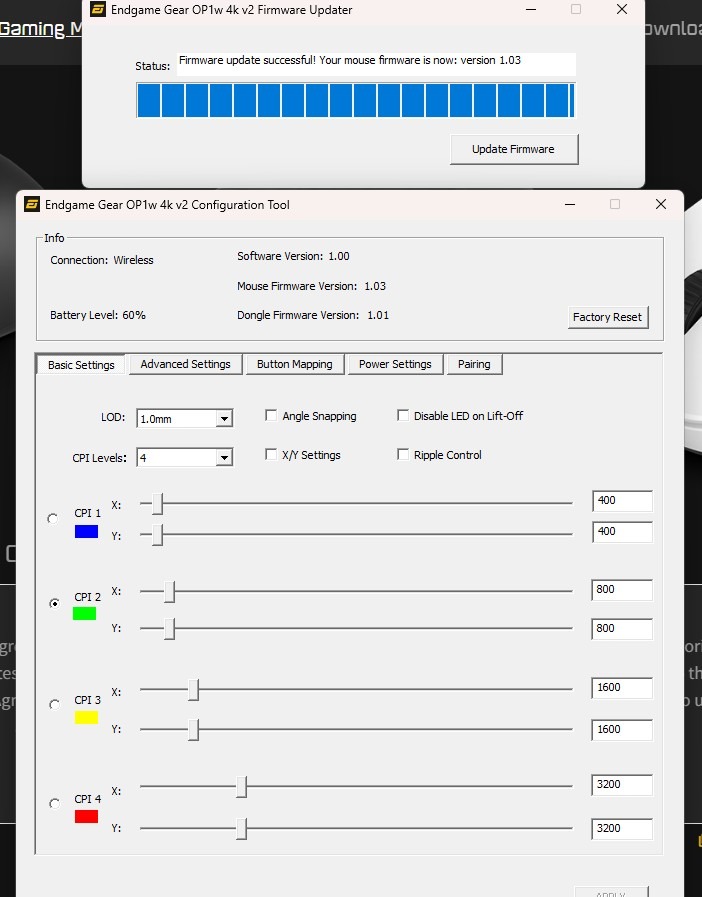Click the CPI 4 X slider handle

(242, 787)
